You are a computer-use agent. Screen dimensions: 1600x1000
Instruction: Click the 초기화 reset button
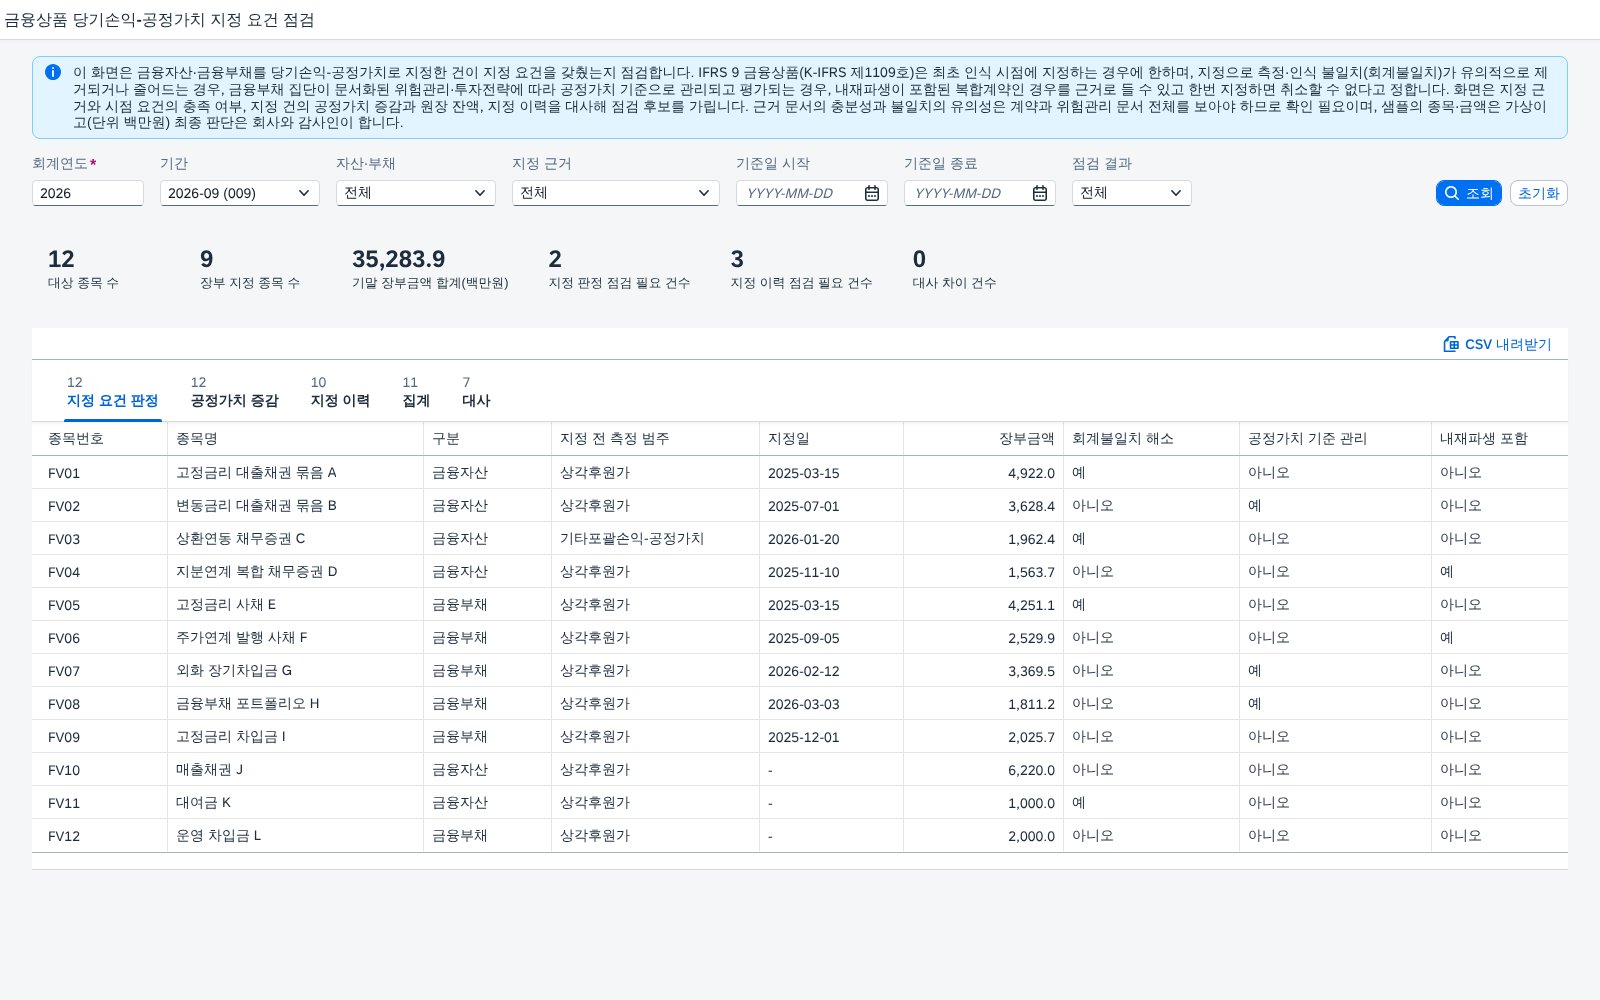point(1539,193)
